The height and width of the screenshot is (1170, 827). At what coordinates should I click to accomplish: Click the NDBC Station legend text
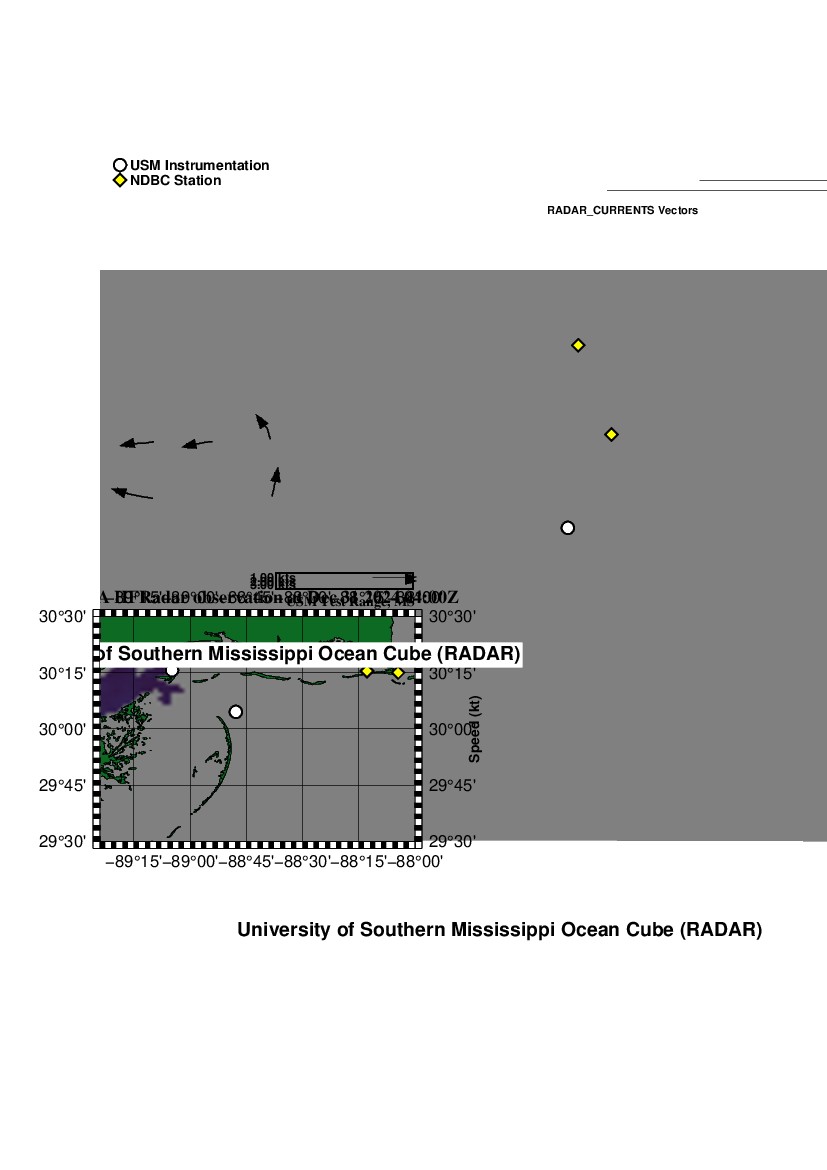[175, 181]
